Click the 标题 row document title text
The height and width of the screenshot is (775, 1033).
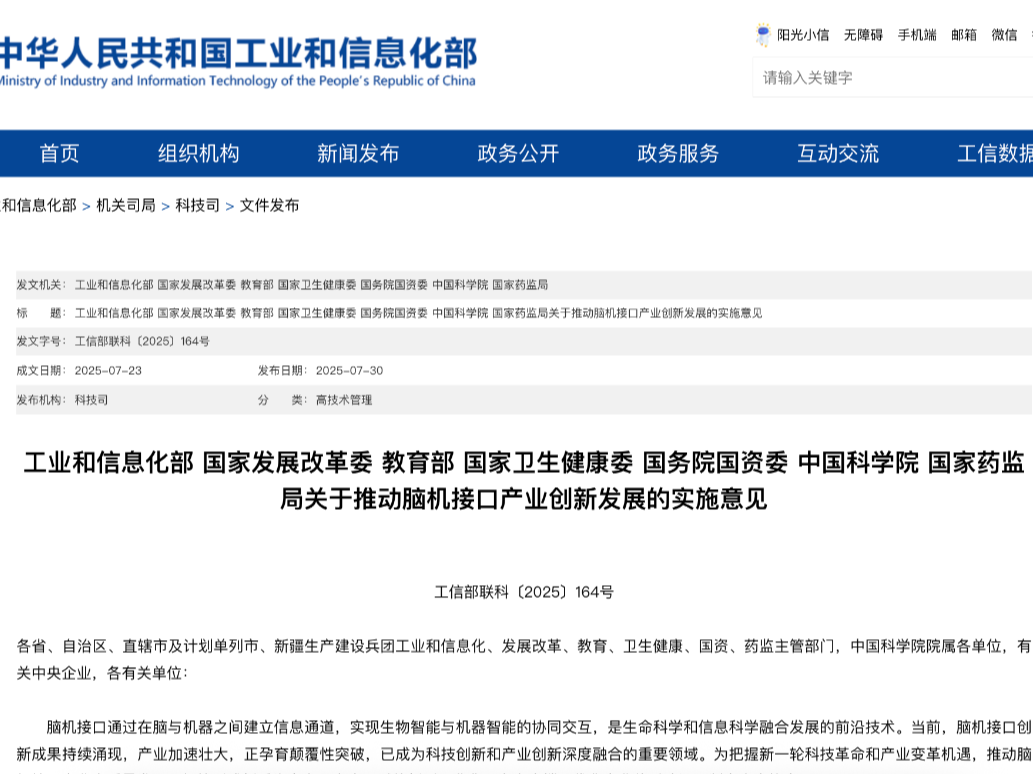(x=418, y=313)
